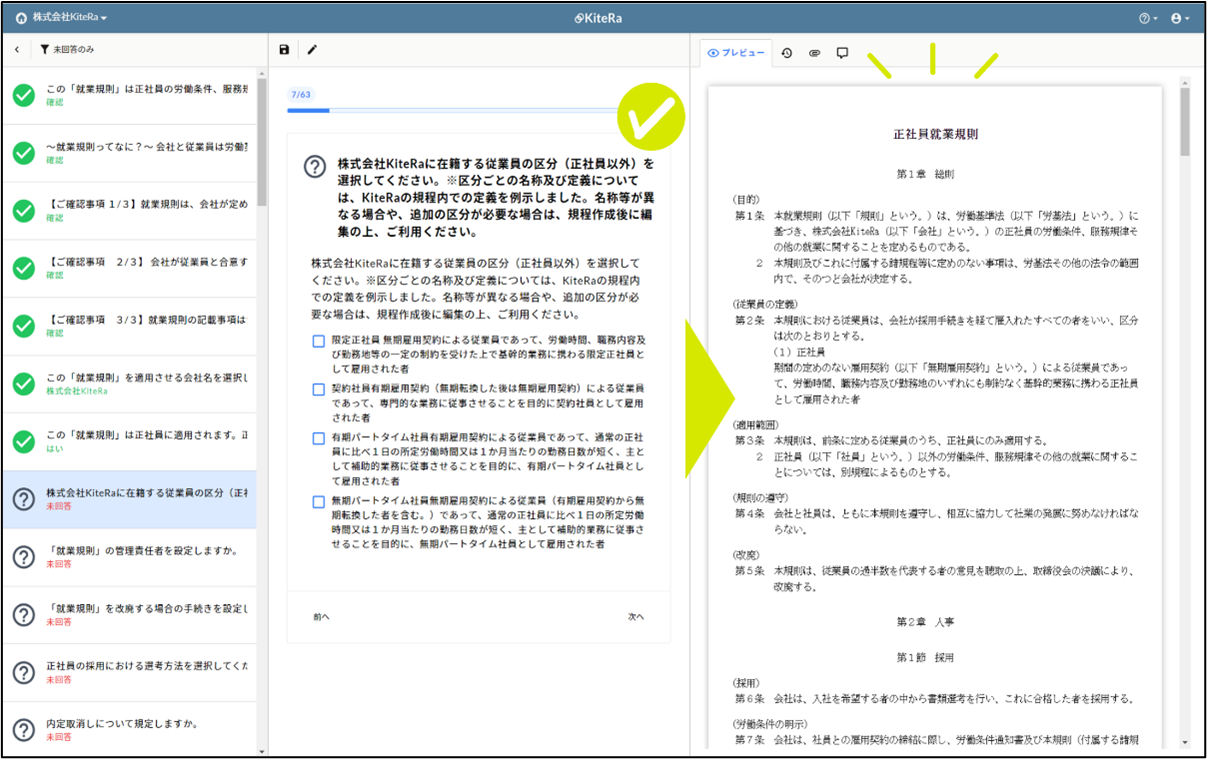Open the help menu in the header
Screen dimensions: 1207x759
pos(1147,18)
